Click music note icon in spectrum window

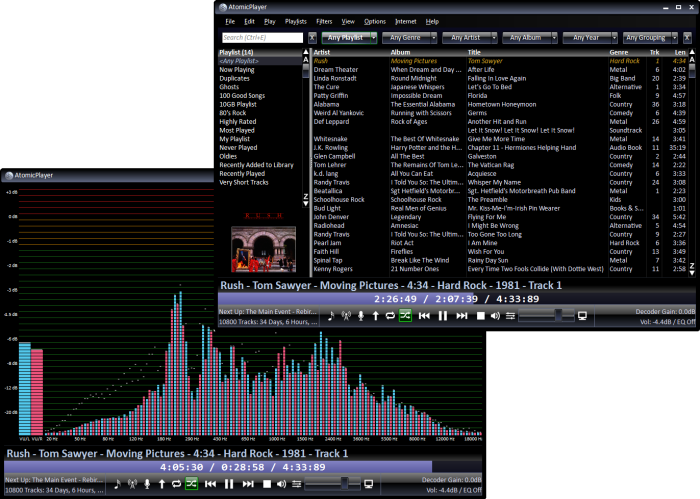tap(117, 484)
